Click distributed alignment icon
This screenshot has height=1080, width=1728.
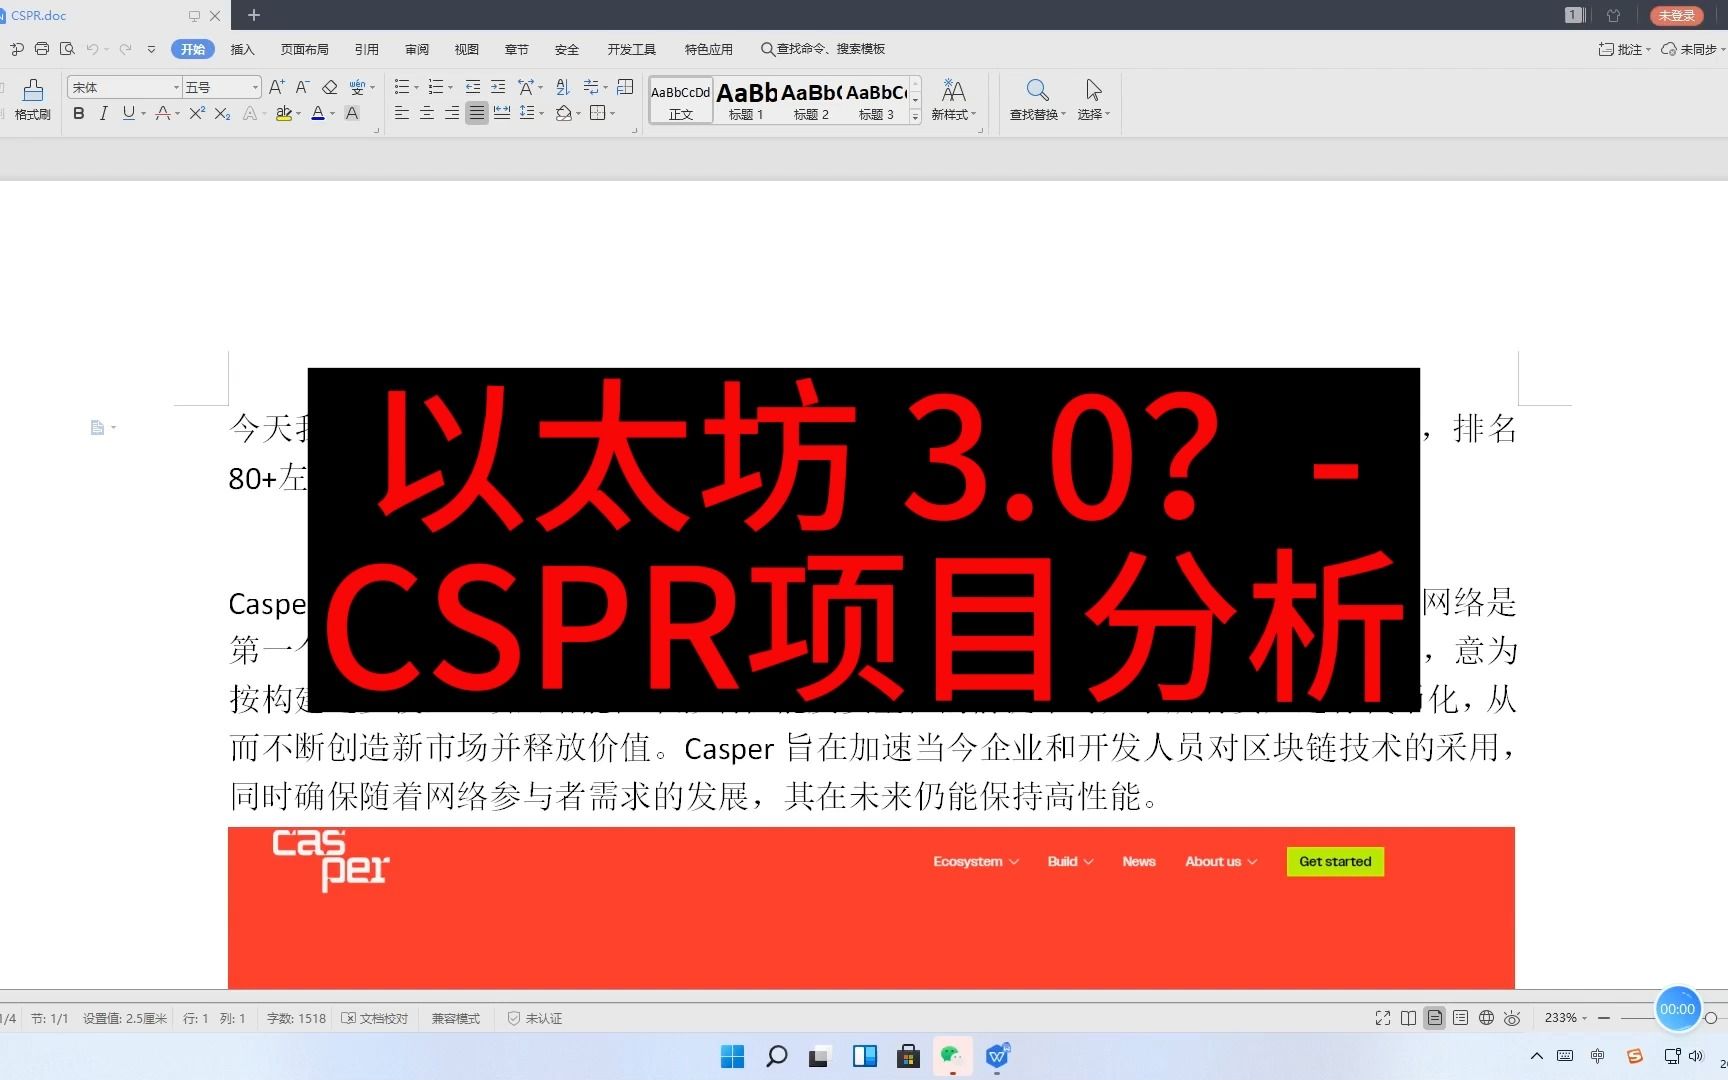click(x=502, y=114)
